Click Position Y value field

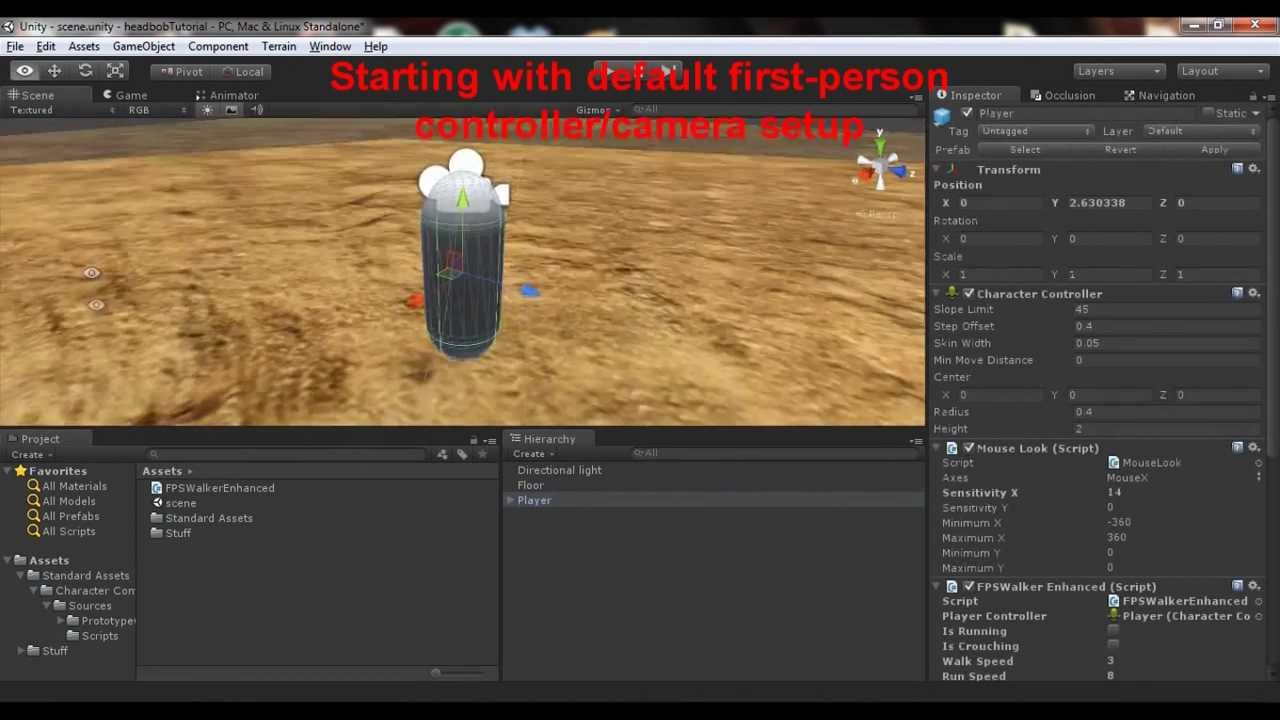coord(1109,203)
